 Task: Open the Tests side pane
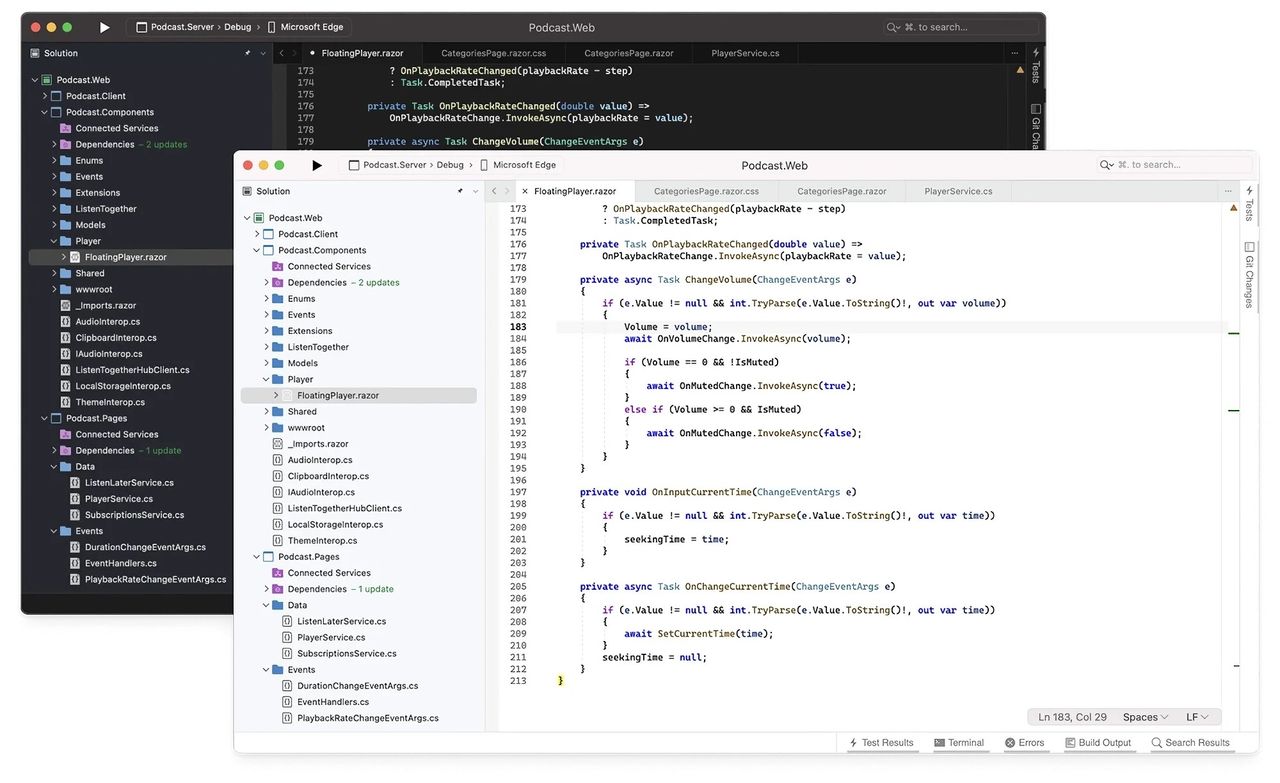1248,207
